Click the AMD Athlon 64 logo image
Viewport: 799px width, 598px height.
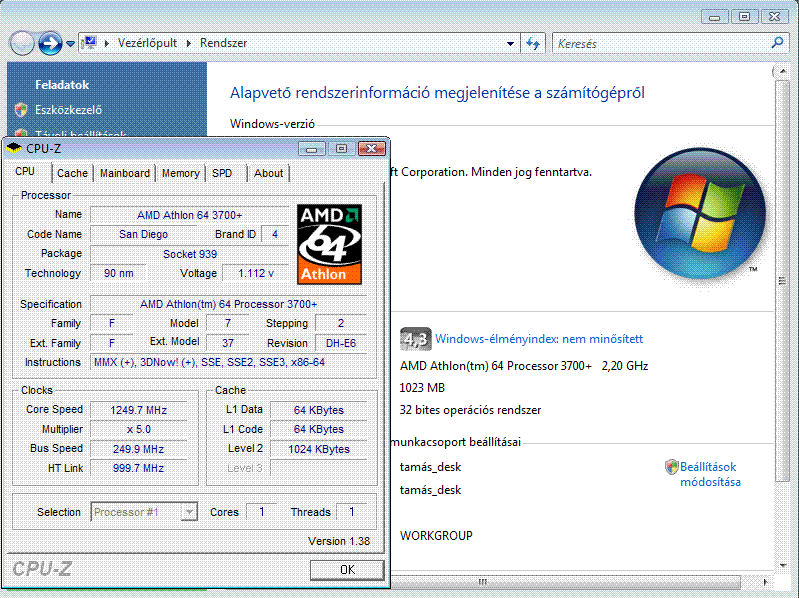click(x=329, y=244)
